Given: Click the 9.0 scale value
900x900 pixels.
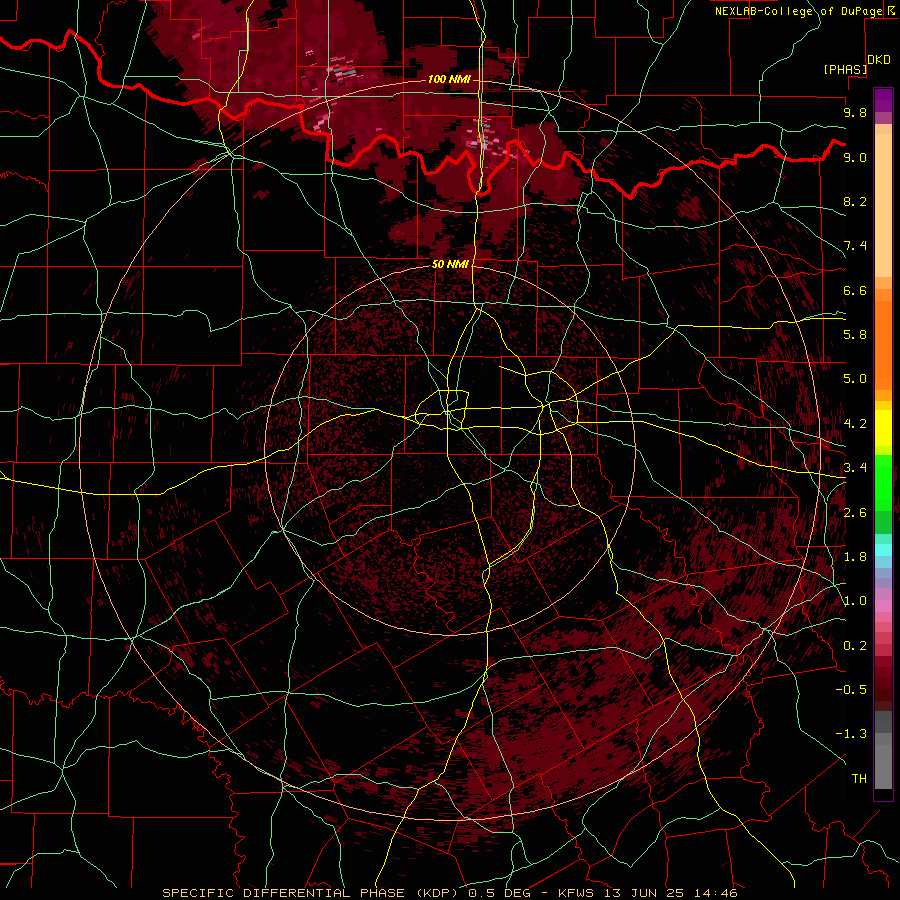Looking at the screenshot, I should pos(855,157).
